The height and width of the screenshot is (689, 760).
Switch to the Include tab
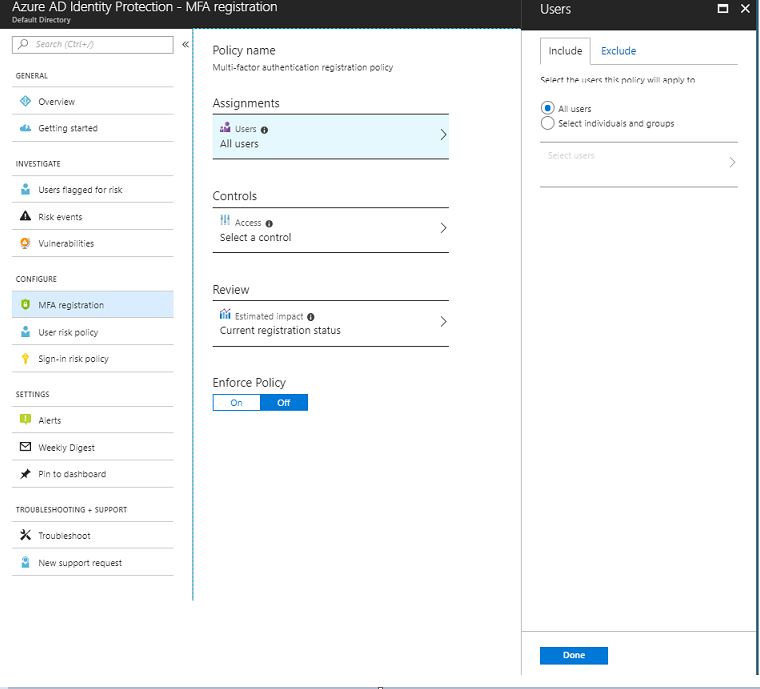(565, 51)
